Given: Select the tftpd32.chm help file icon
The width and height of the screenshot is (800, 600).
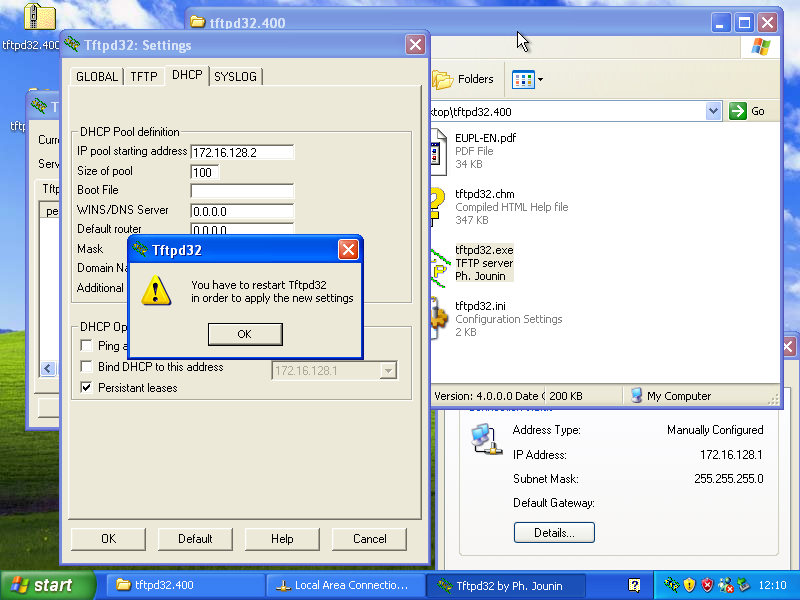Looking at the screenshot, I should click(438, 207).
